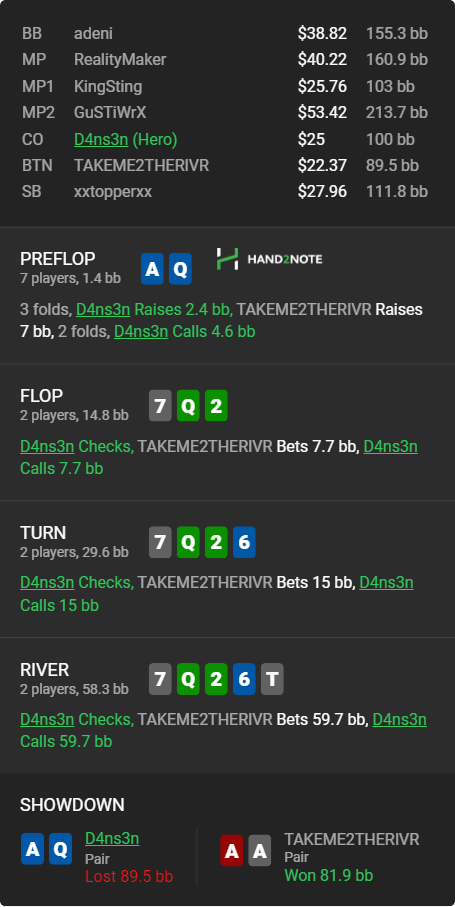Viewport: 455px width, 907px height.
Task: Click the SHOWDOWN heading
Action: 72,805
